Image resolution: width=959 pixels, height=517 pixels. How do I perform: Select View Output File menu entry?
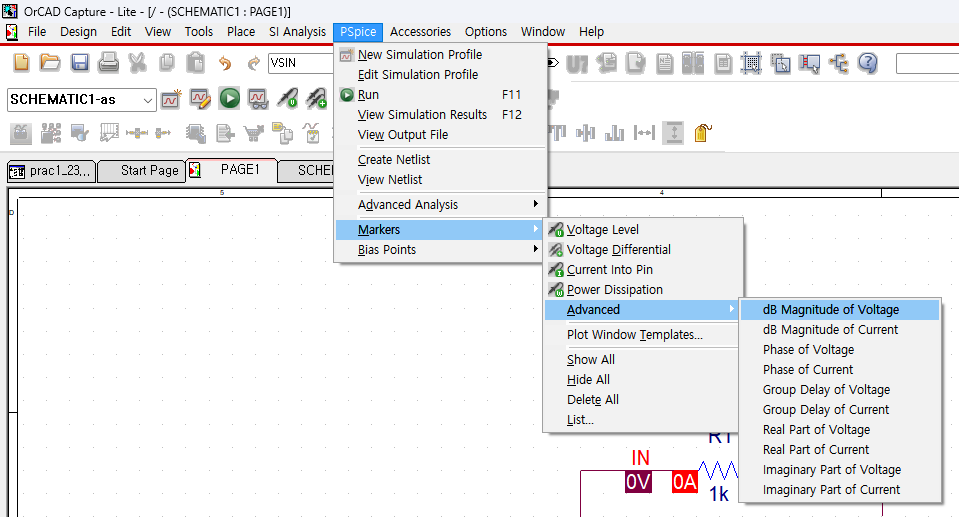tap(440, 135)
